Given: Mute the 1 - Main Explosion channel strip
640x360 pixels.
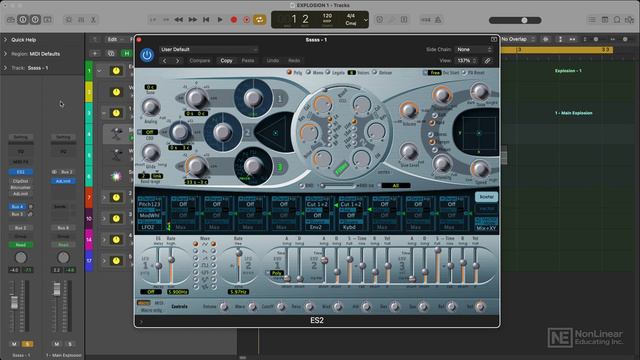Looking at the screenshot, I should 57,344.
